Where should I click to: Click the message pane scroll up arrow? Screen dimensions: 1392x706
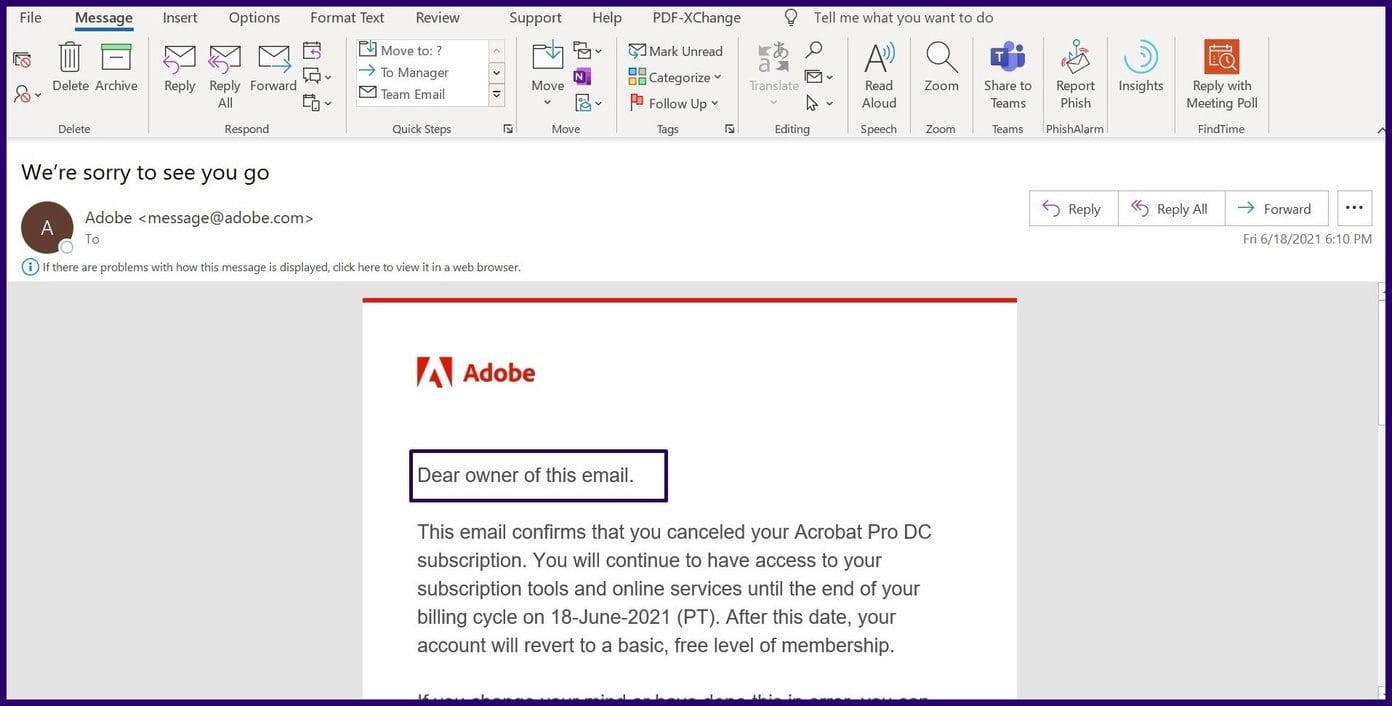pyautogui.click(x=1383, y=291)
